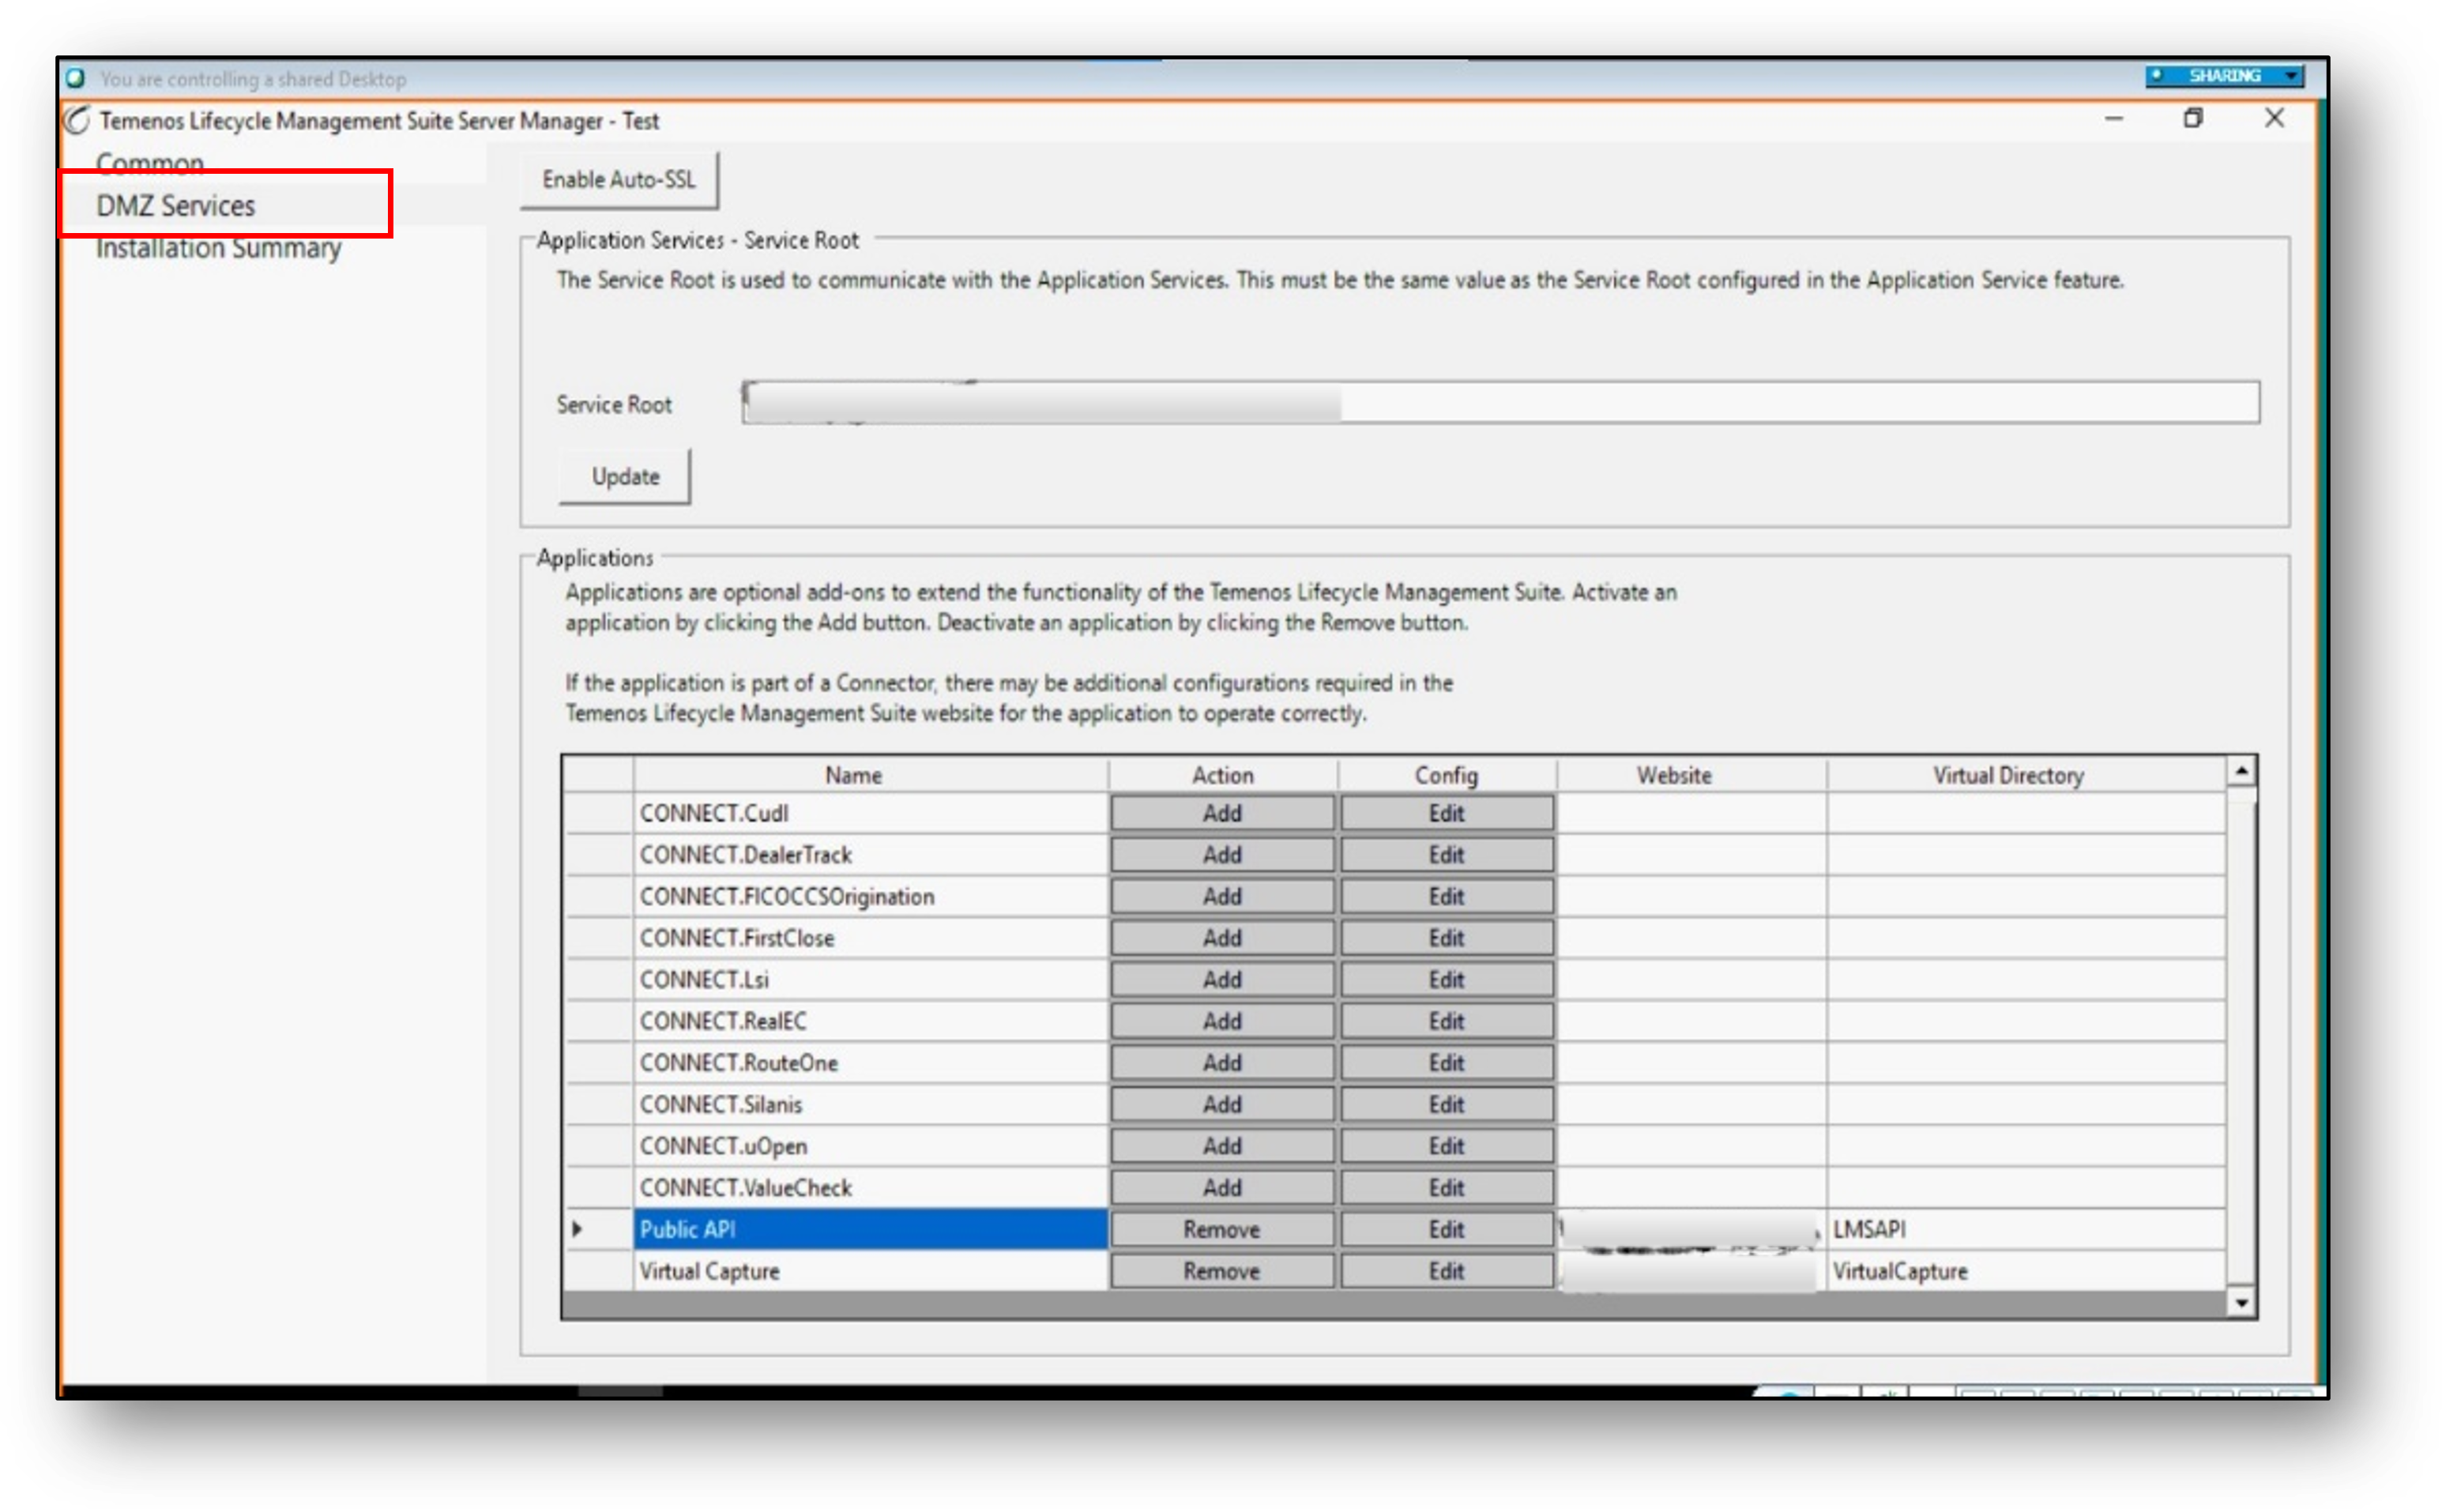Sort by the Action column header

click(x=1222, y=775)
